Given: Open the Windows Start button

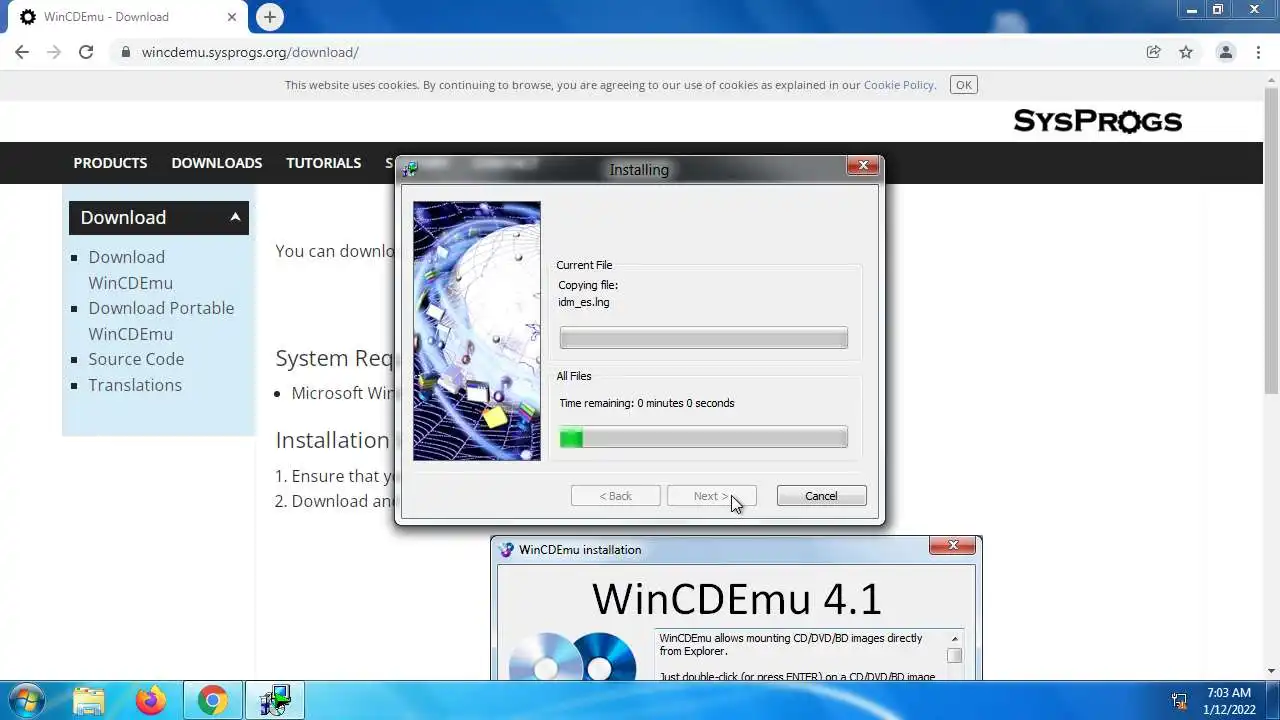Looking at the screenshot, I should click(25, 700).
